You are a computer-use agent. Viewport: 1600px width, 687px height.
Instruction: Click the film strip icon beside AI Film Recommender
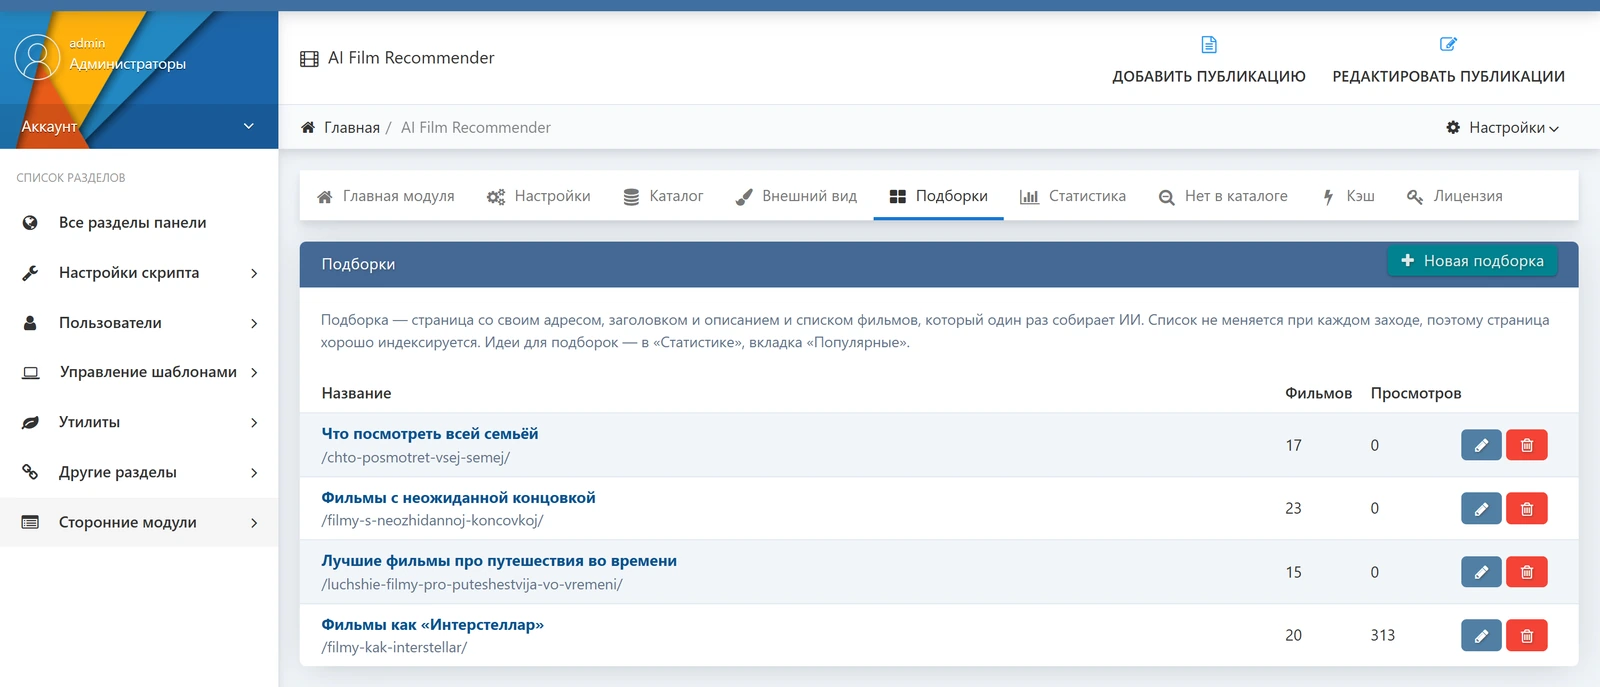309,59
